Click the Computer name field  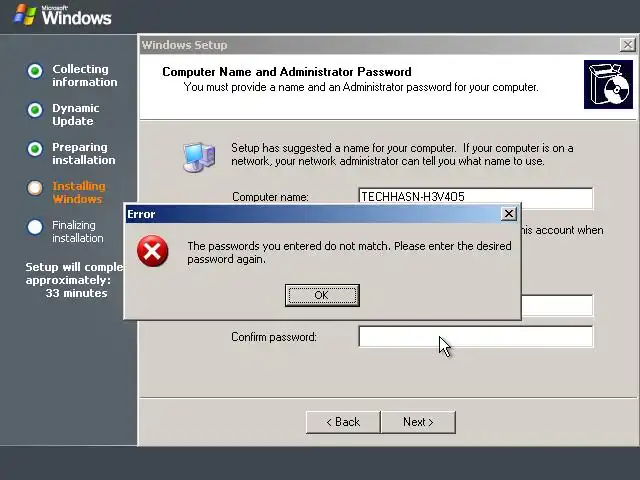[x=476, y=196]
